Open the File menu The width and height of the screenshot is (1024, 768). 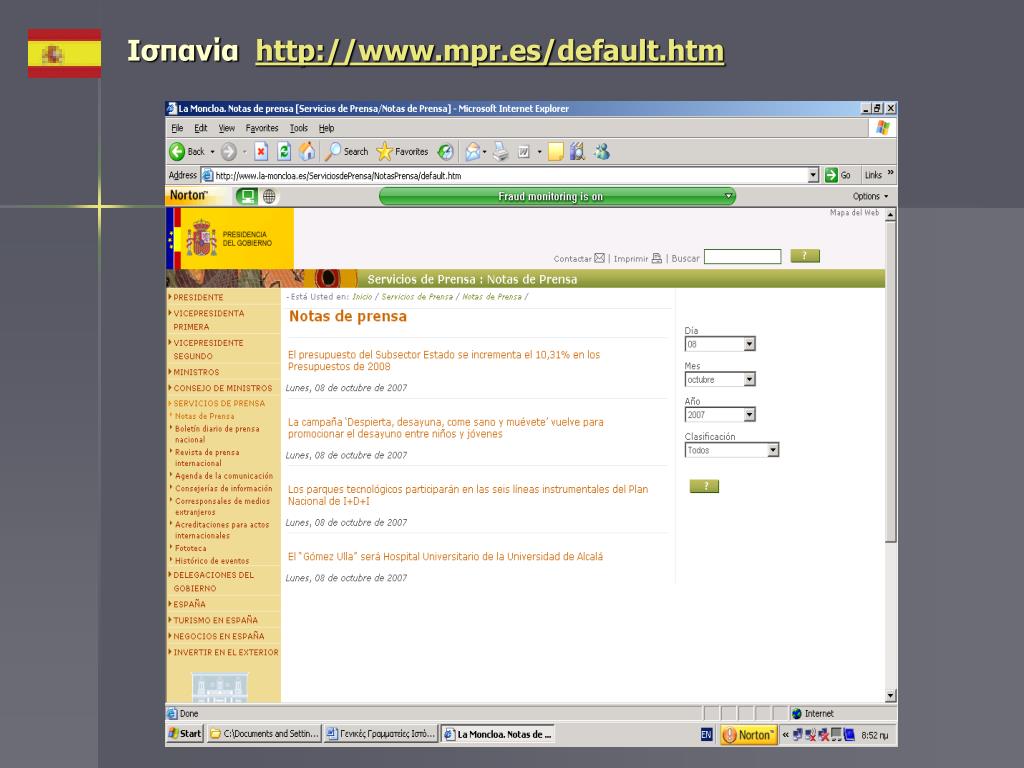[x=177, y=128]
